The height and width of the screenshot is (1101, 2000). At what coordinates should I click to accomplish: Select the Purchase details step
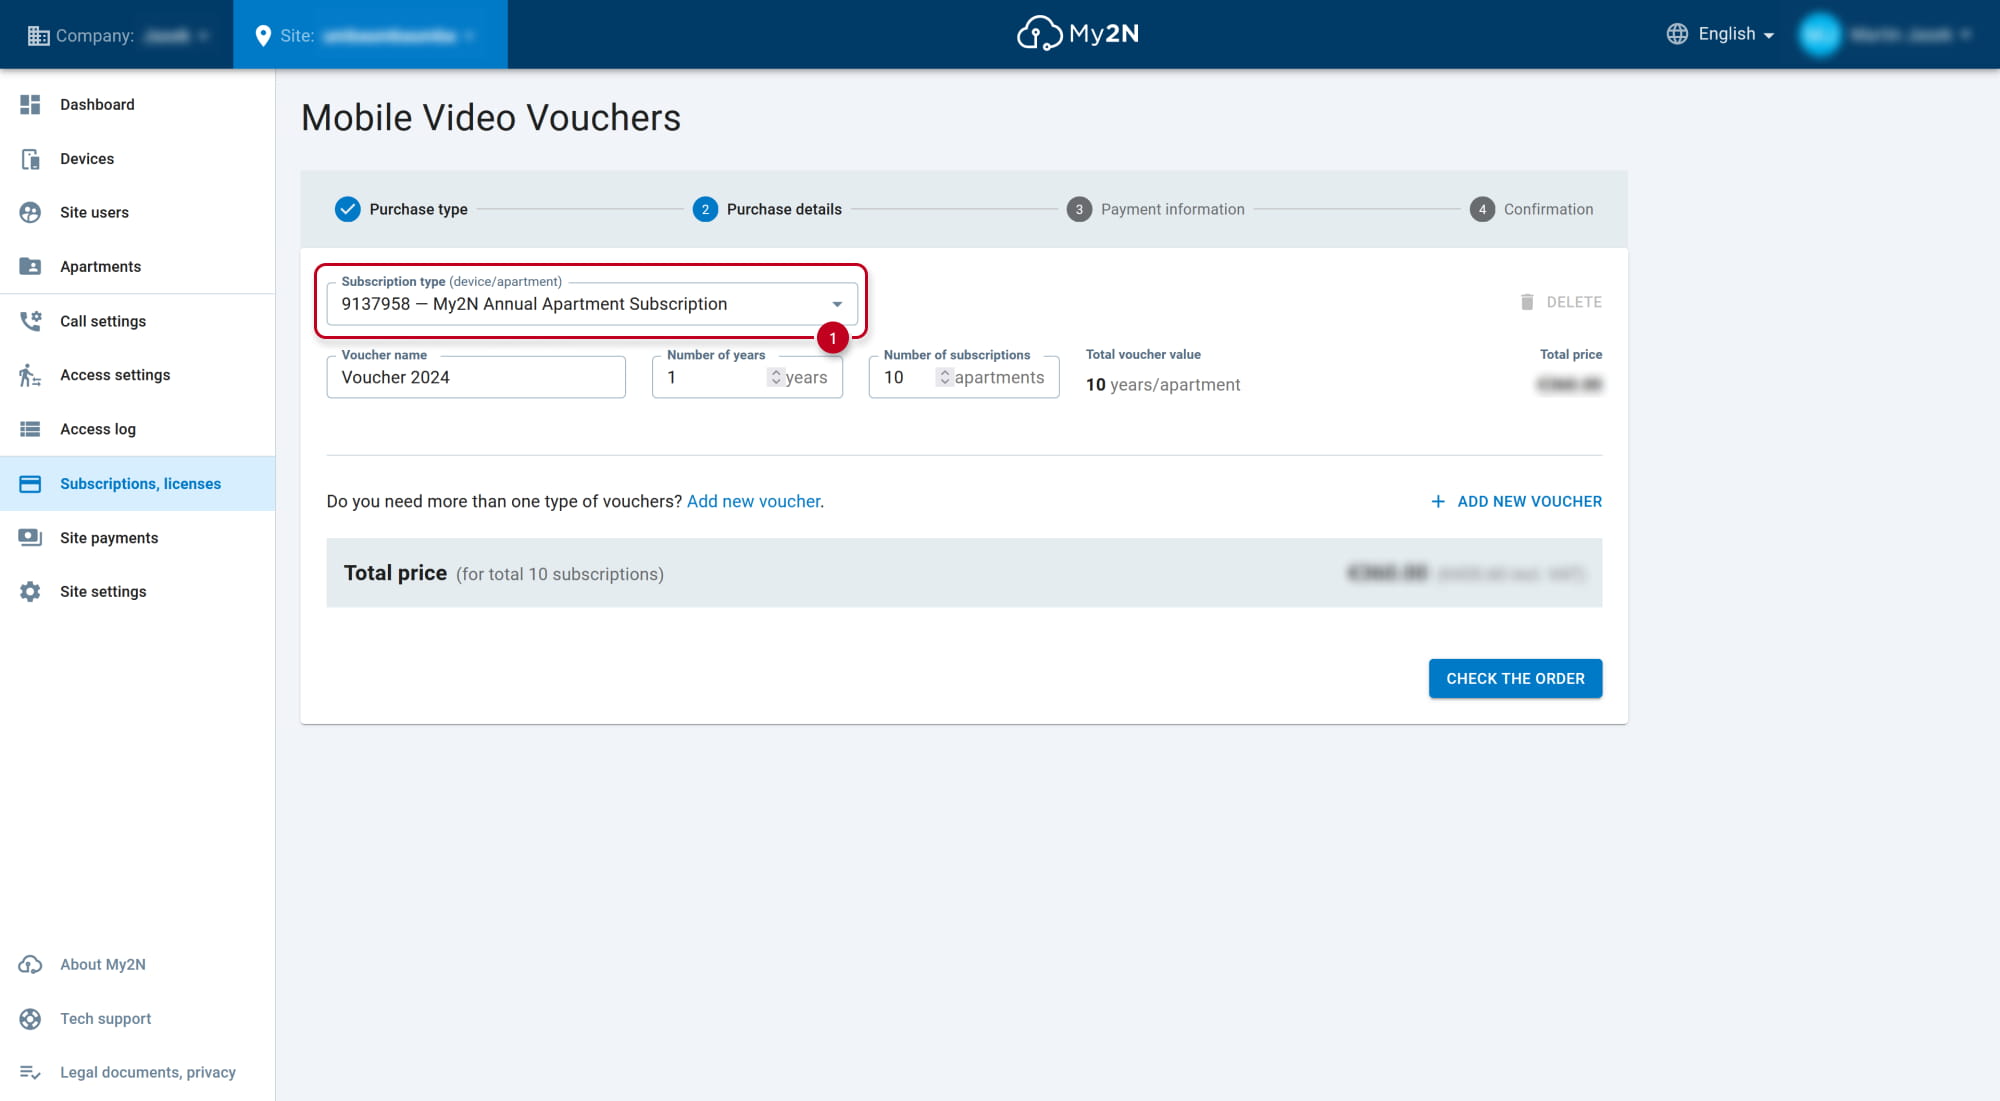767,209
